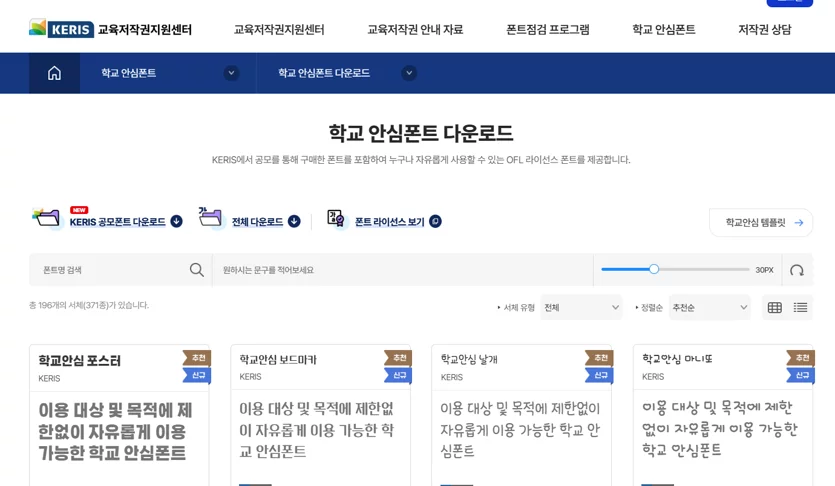Screen dimensions: 835x486
Task: Click the download arrow next to KERIS 공모폰트 다운로드
Action: [x=176, y=221]
